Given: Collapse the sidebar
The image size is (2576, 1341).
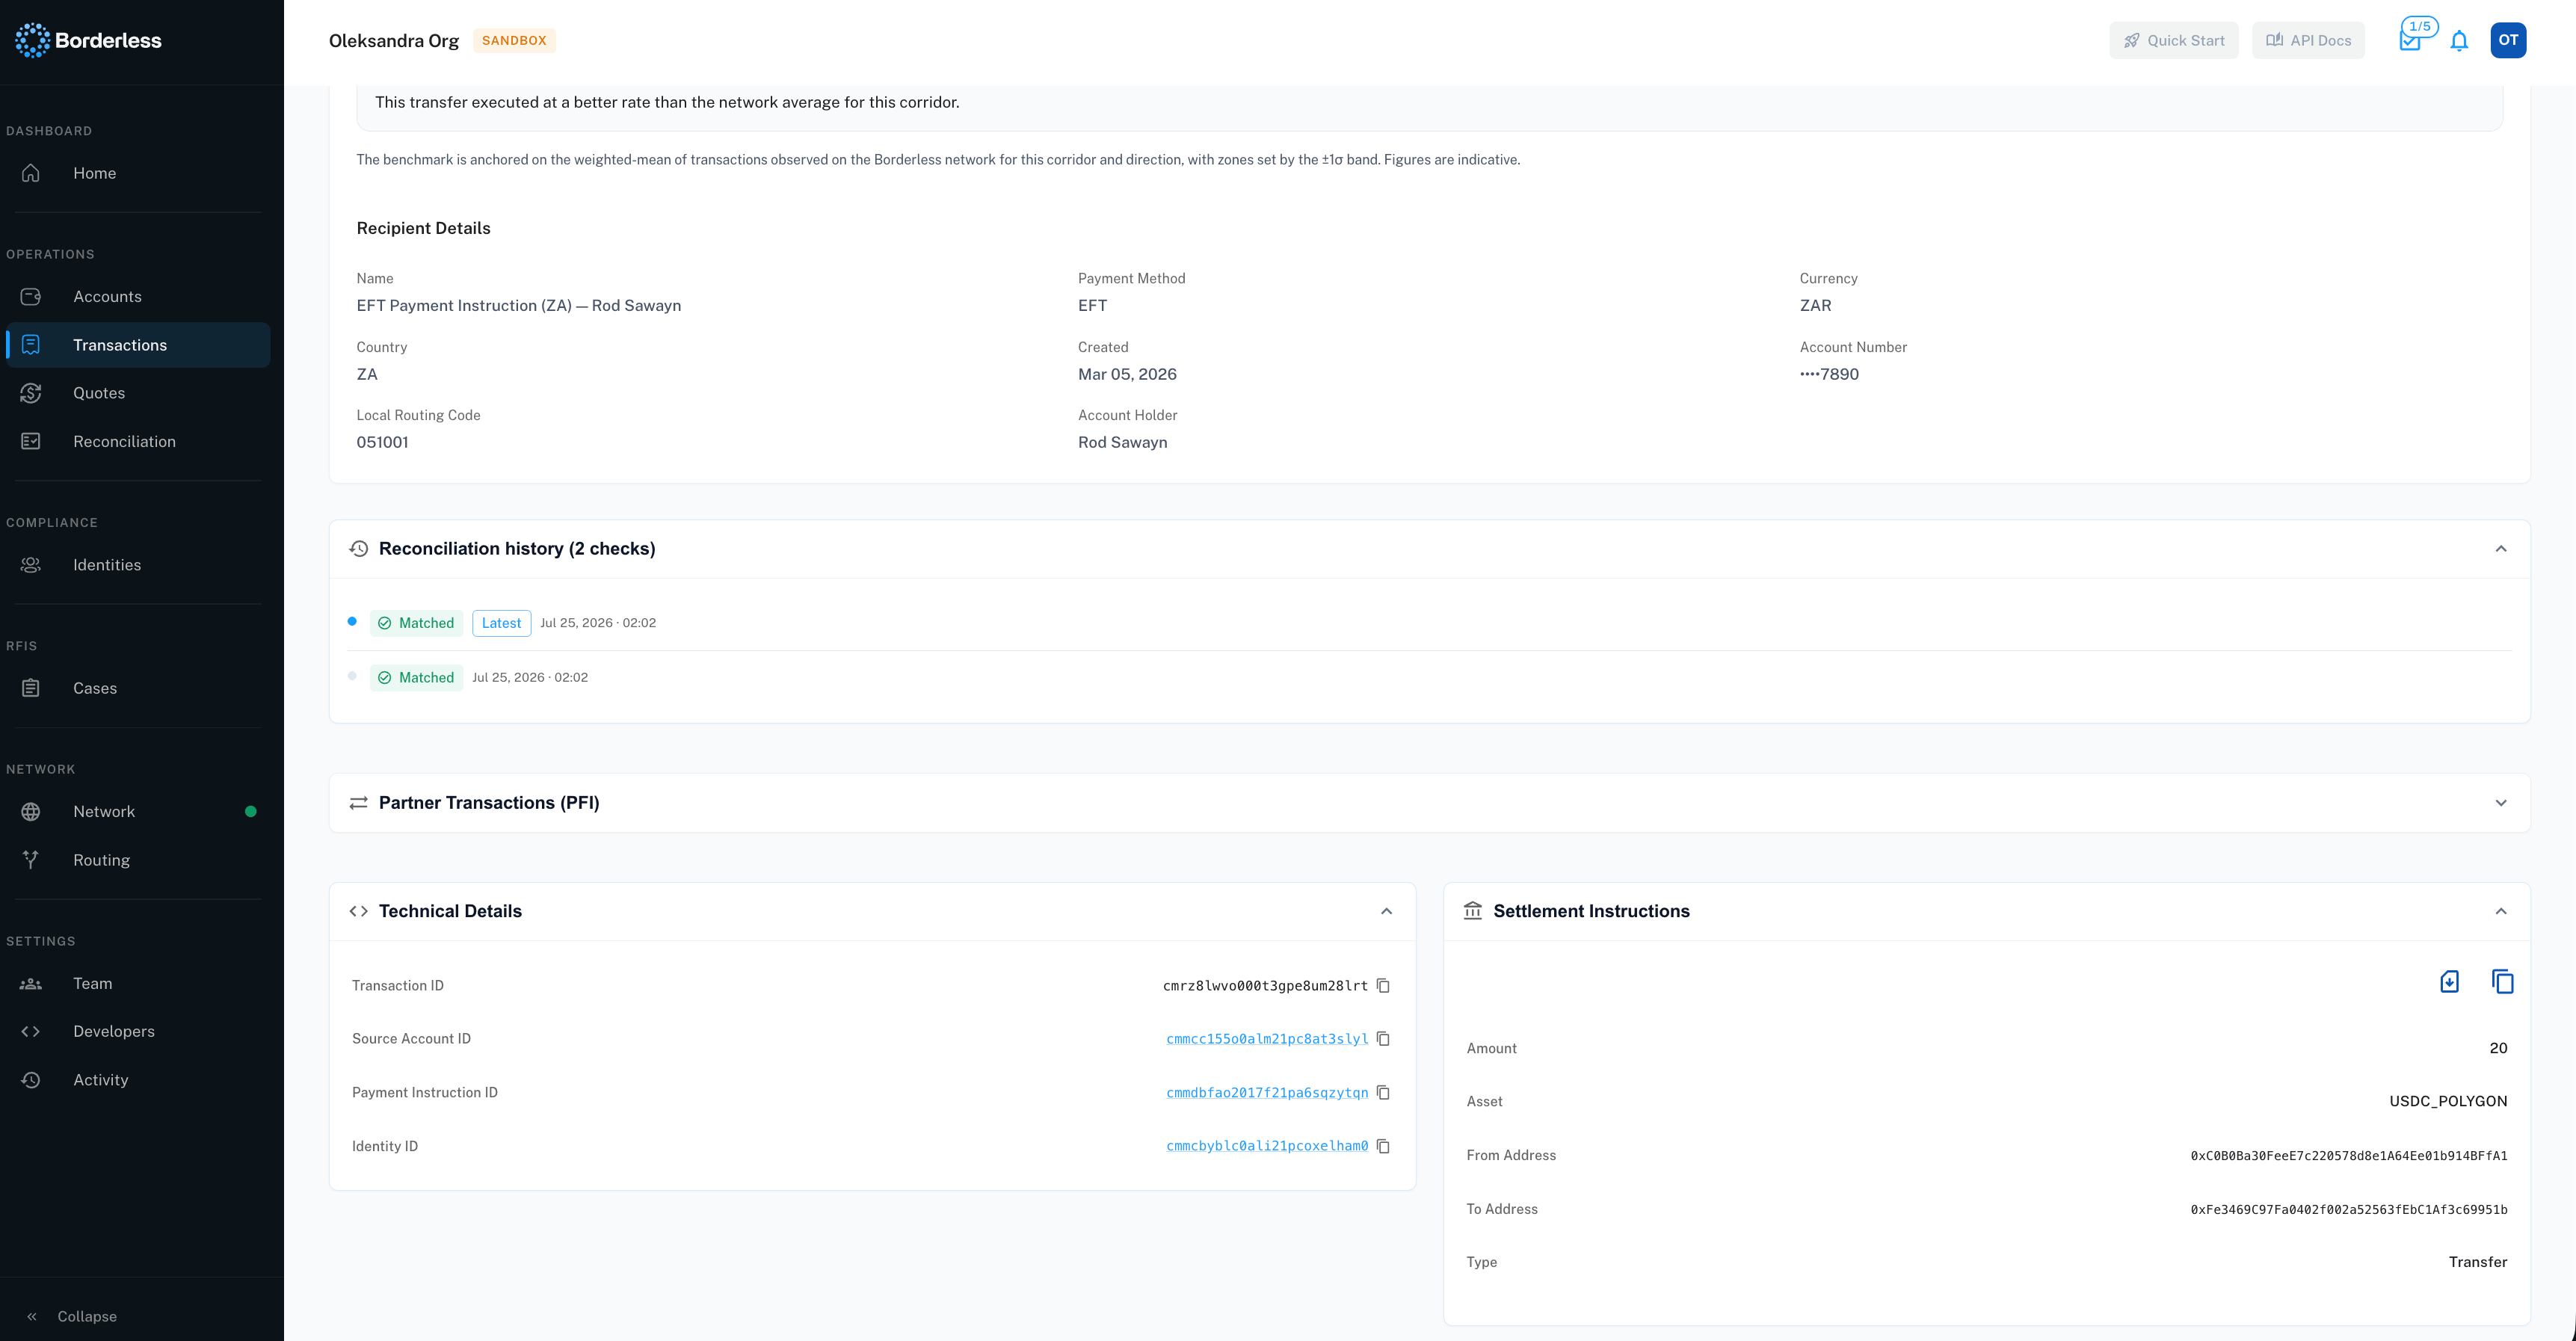Looking at the screenshot, I should click(x=72, y=1316).
